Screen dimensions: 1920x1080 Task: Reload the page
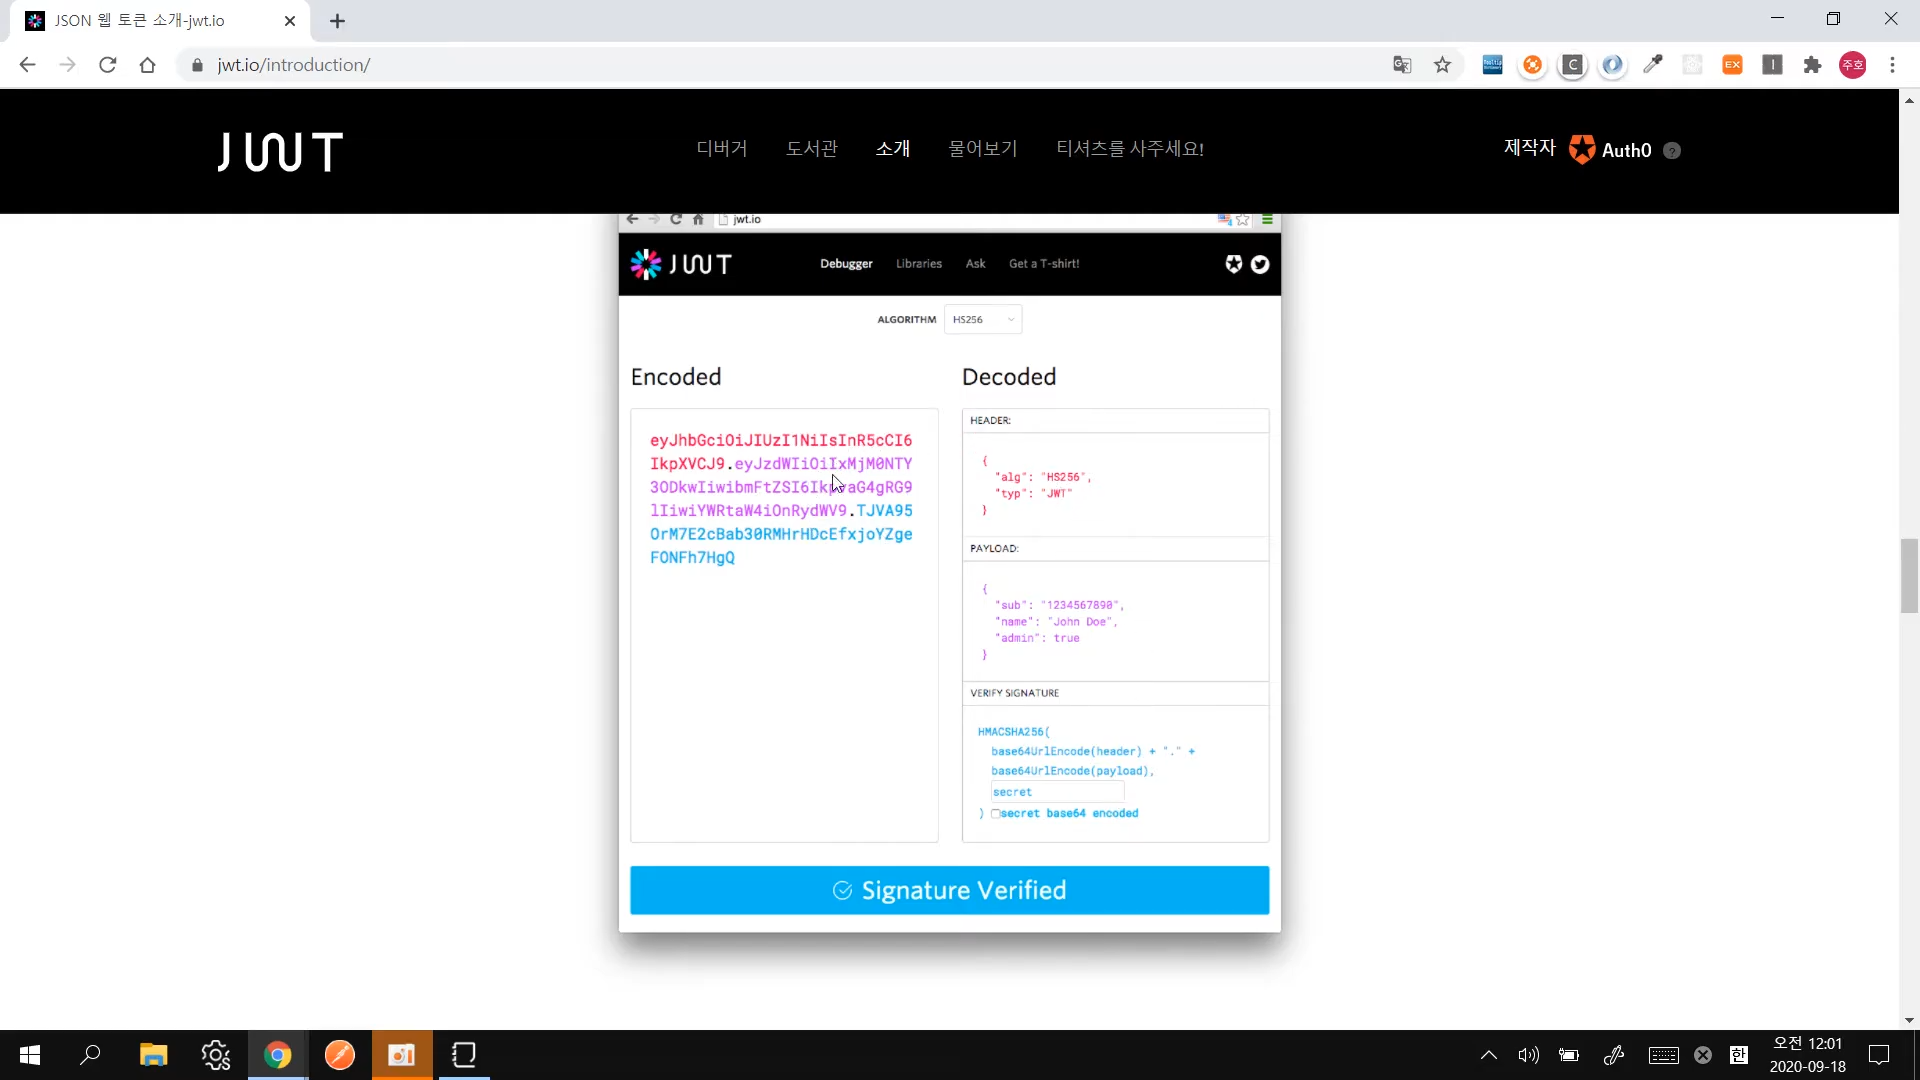click(108, 65)
